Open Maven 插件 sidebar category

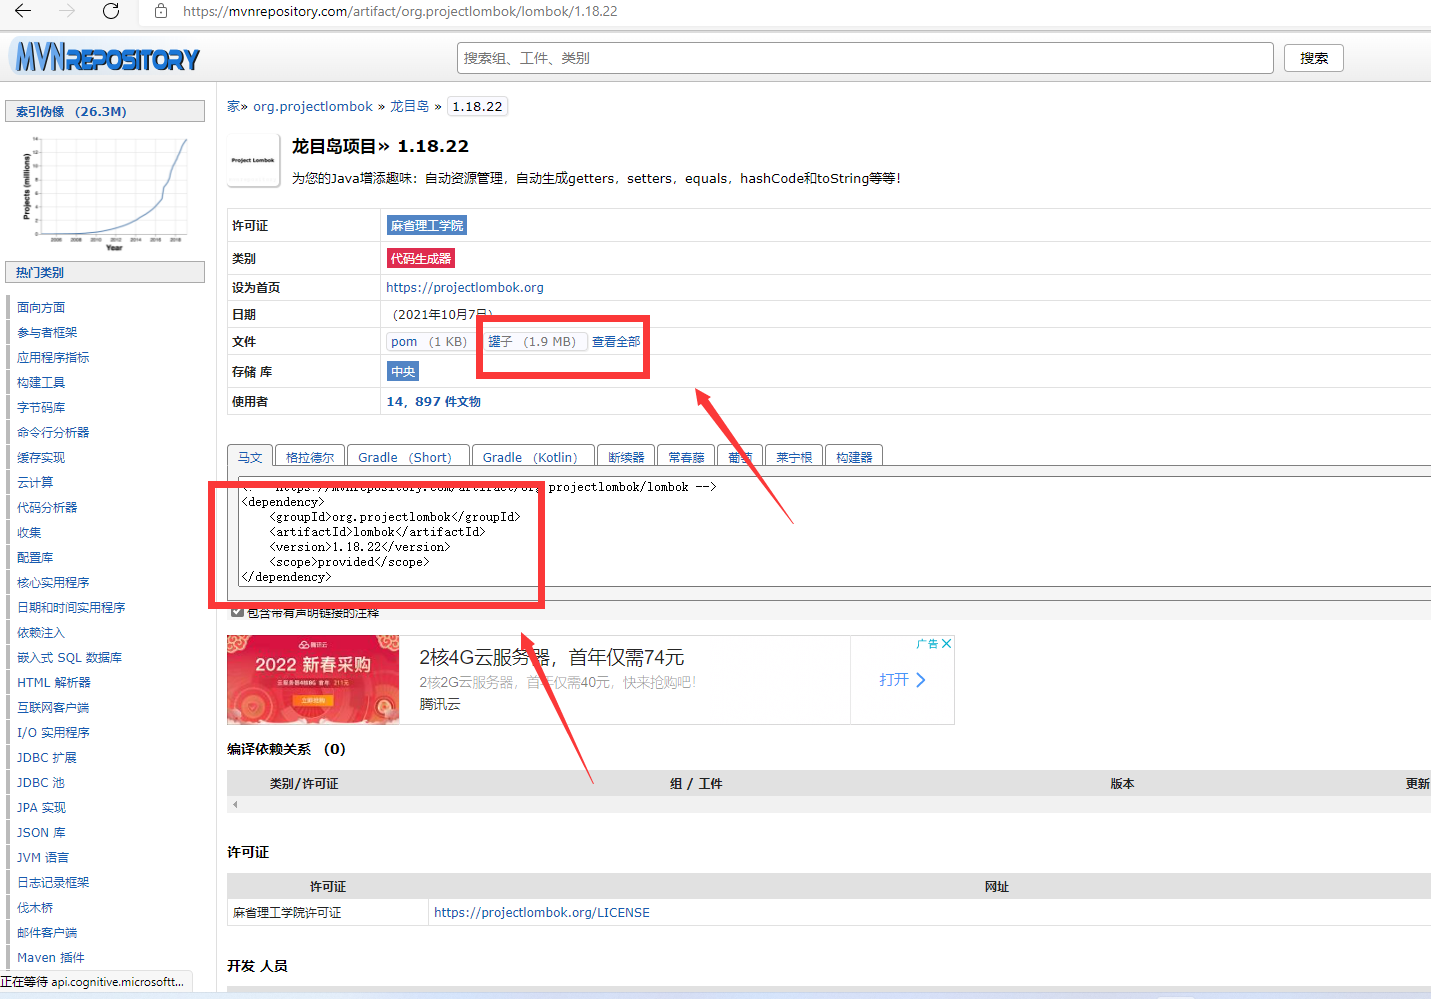[x=51, y=957]
